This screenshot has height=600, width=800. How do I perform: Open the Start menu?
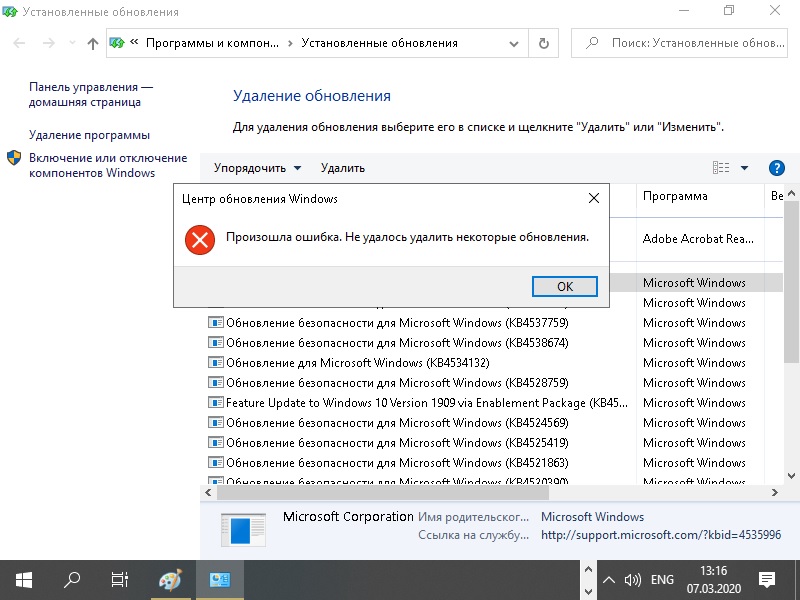tap(21, 580)
